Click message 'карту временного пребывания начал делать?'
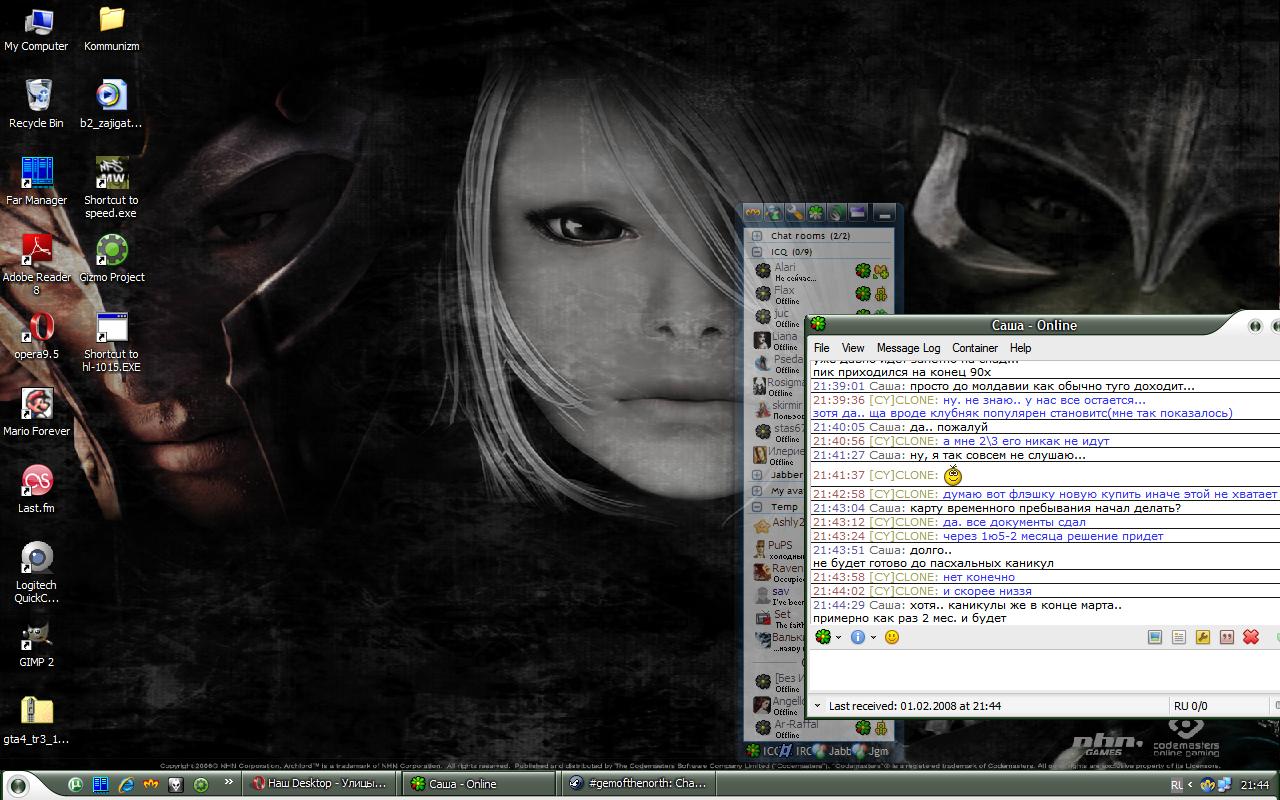This screenshot has width=1280, height=800. coord(1045,508)
